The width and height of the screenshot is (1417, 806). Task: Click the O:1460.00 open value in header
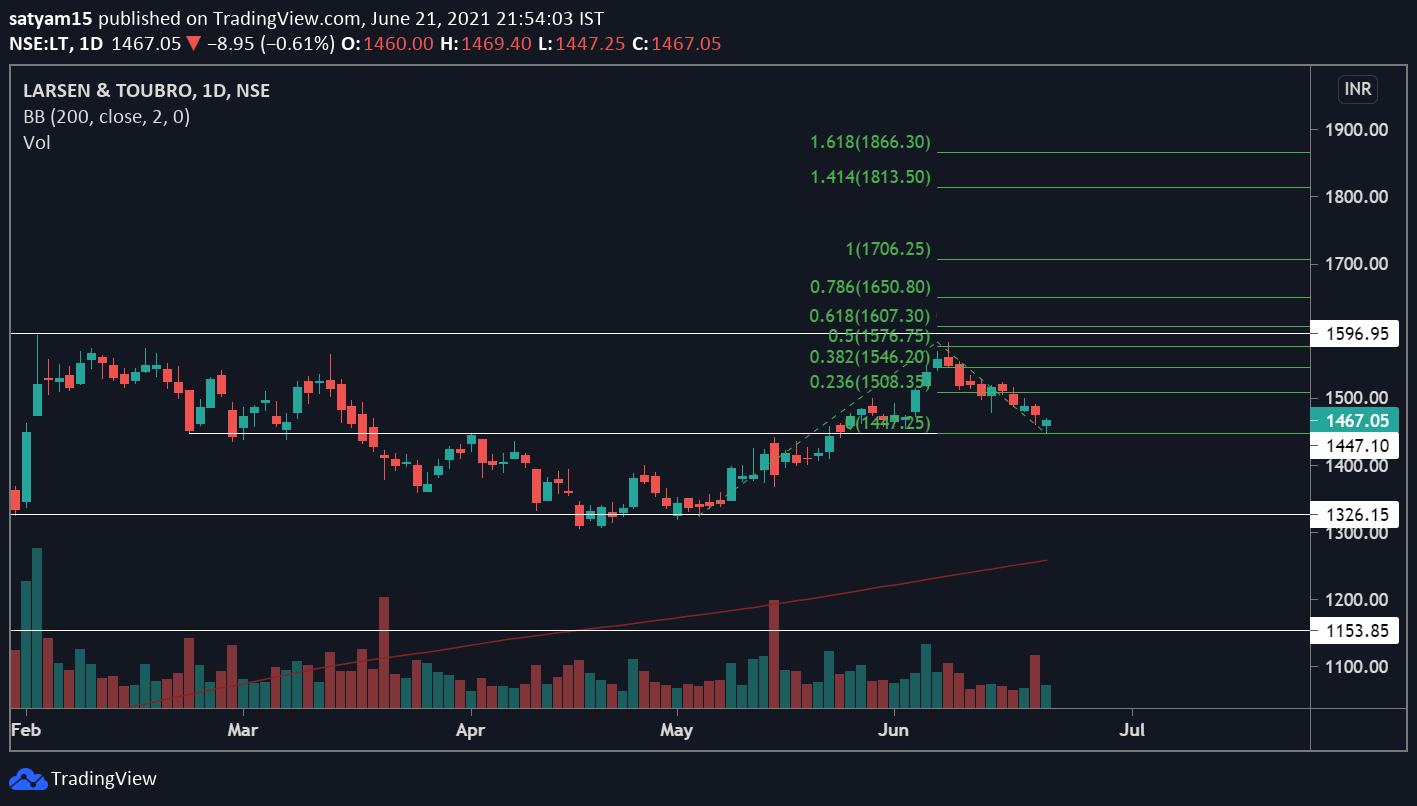(x=387, y=44)
